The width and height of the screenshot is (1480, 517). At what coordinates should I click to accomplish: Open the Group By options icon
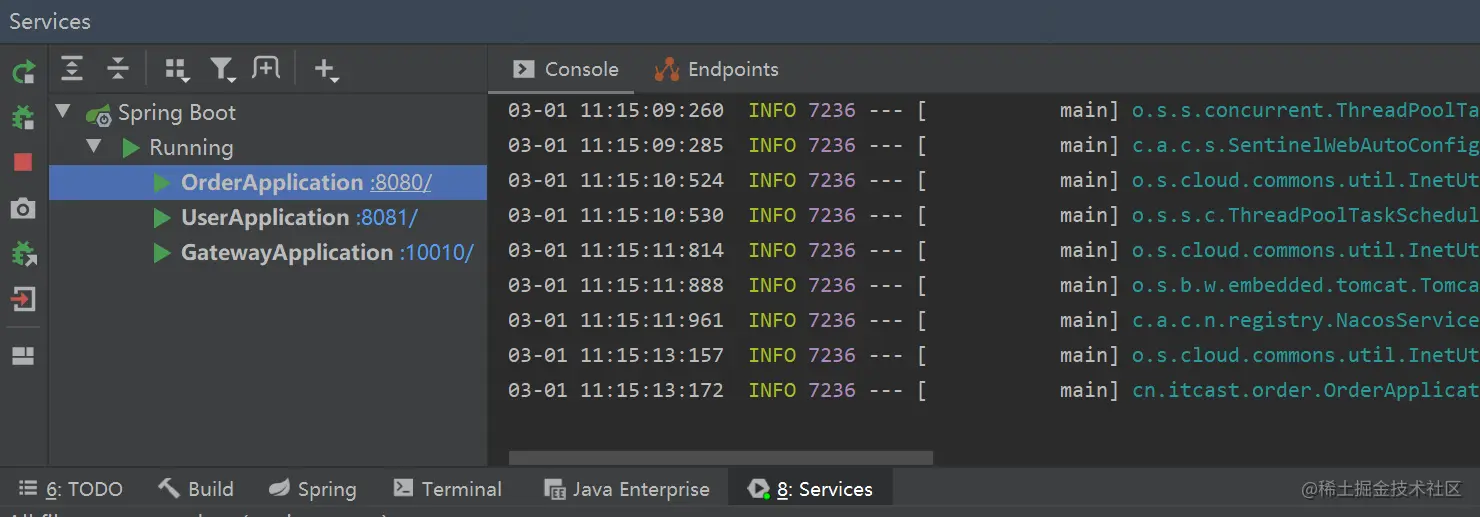coord(177,69)
